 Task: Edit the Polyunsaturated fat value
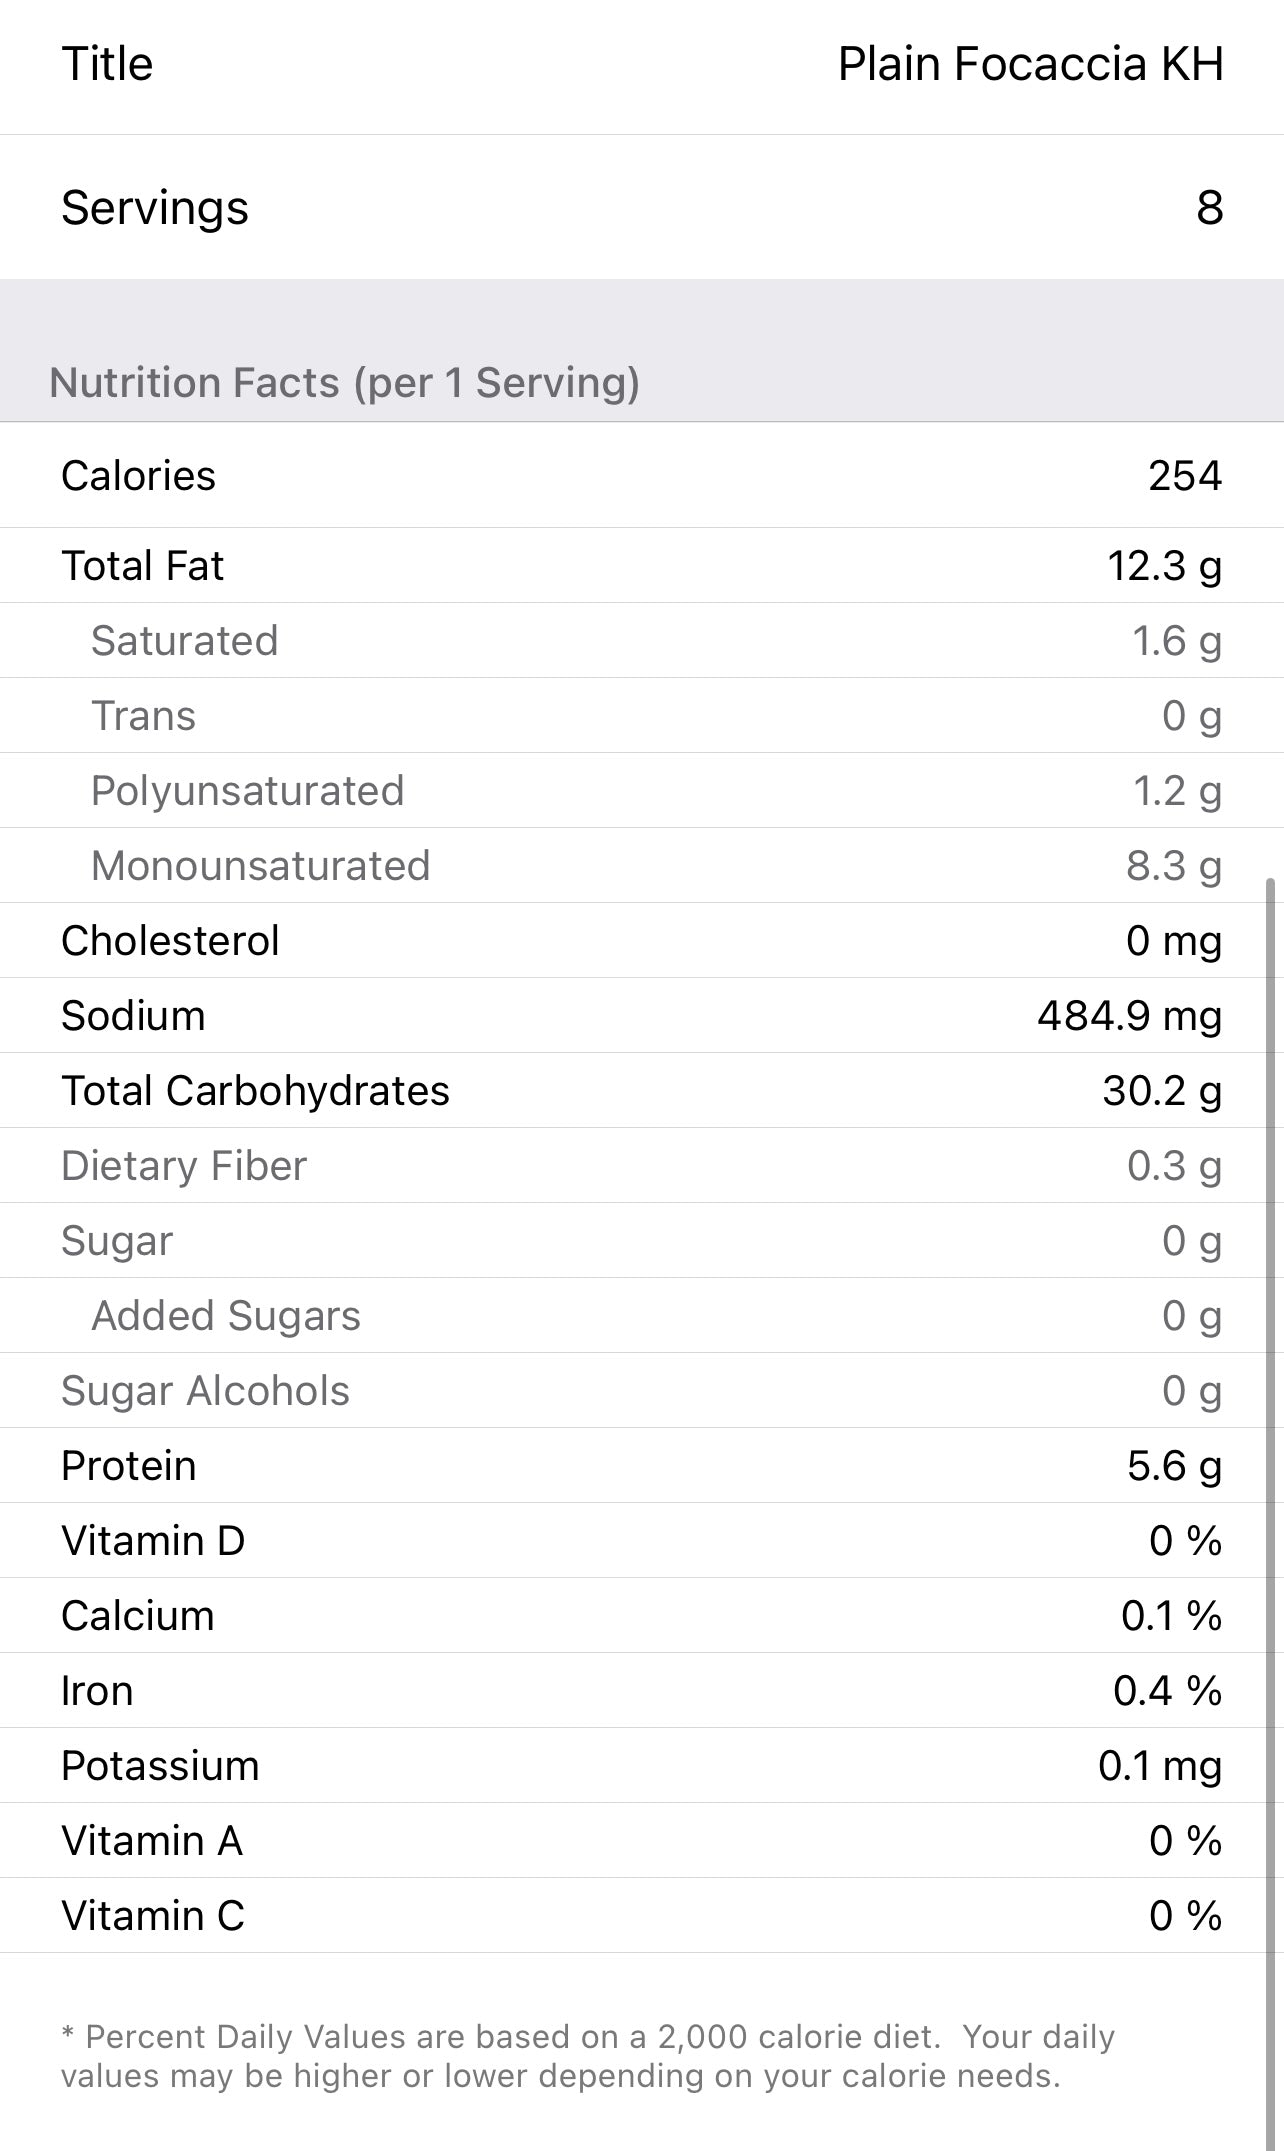pyautogui.click(x=1176, y=791)
